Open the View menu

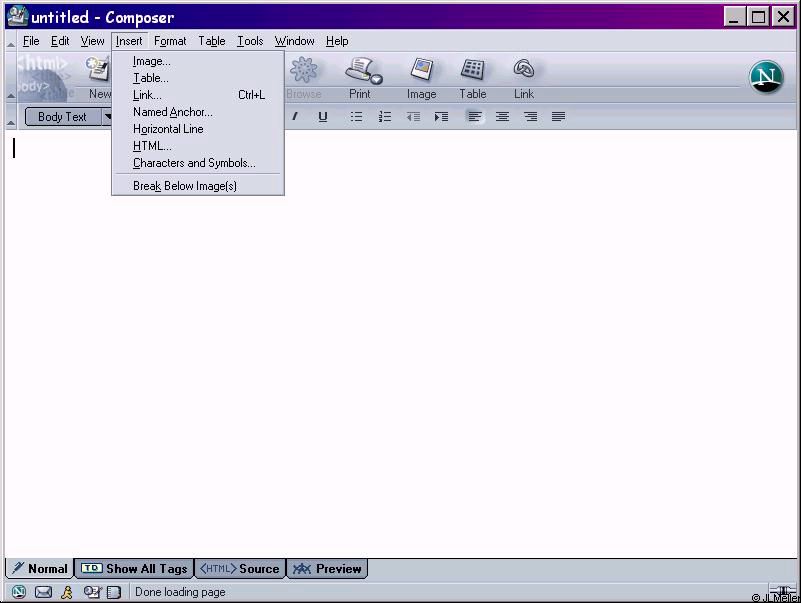[x=92, y=41]
